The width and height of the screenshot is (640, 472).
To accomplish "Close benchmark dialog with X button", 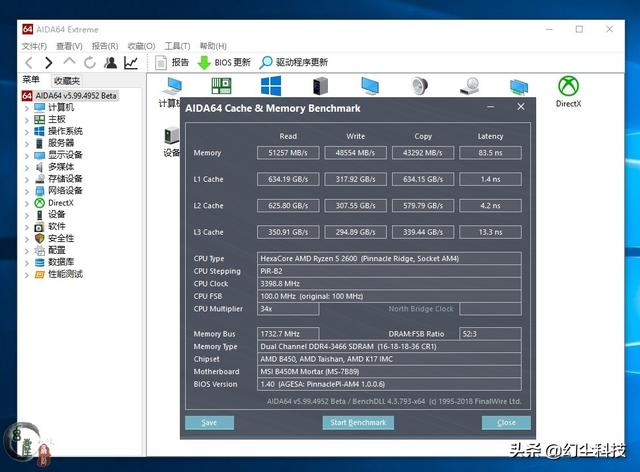I will click(521, 107).
